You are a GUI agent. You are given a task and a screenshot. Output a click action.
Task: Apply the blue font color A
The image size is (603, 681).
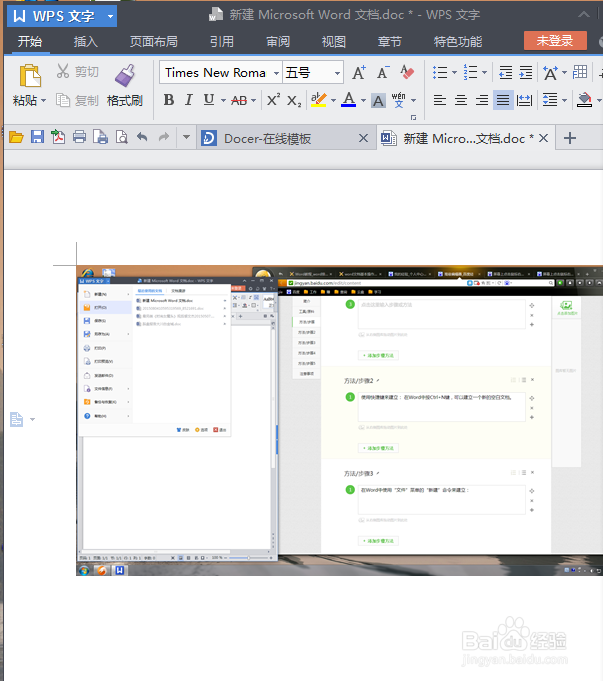pyautogui.click(x=349, y=100)
